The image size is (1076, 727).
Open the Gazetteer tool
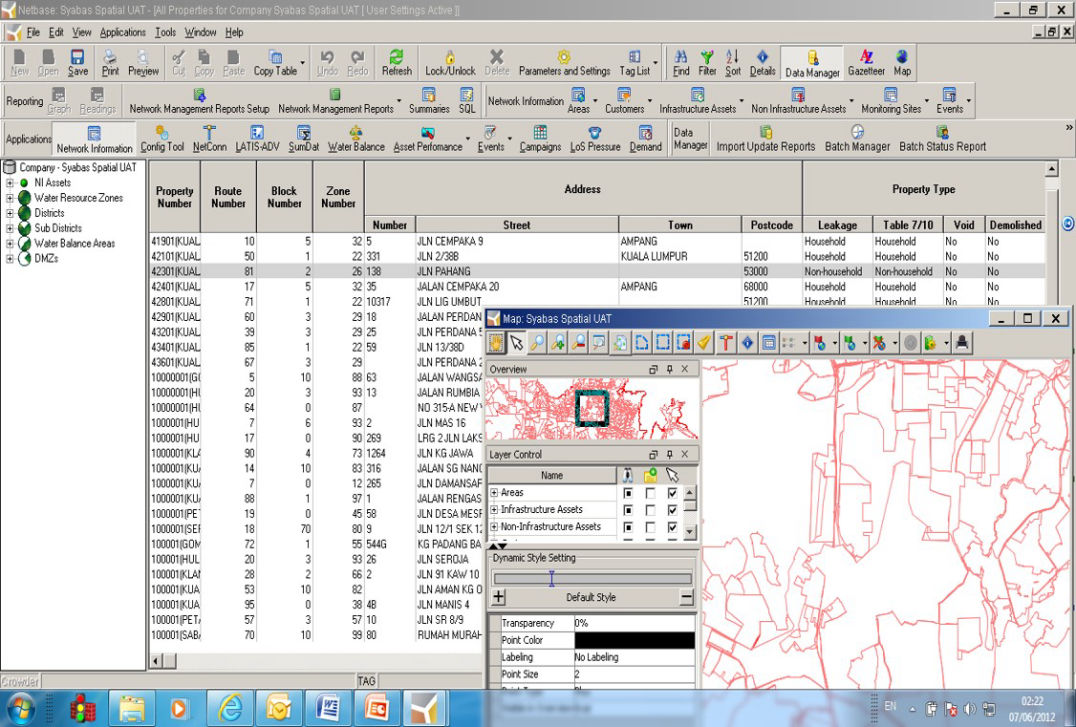[866, 62]
